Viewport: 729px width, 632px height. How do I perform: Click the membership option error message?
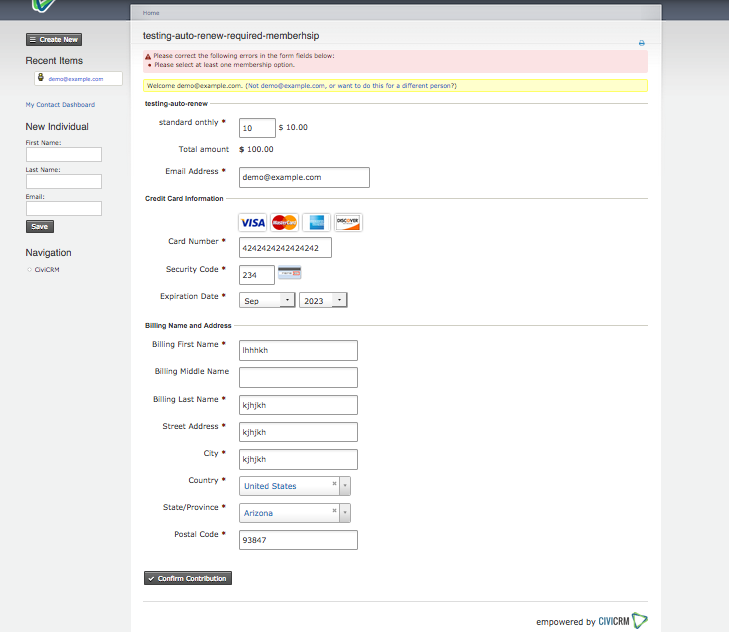pyautogui.click(x=225, y=65)
